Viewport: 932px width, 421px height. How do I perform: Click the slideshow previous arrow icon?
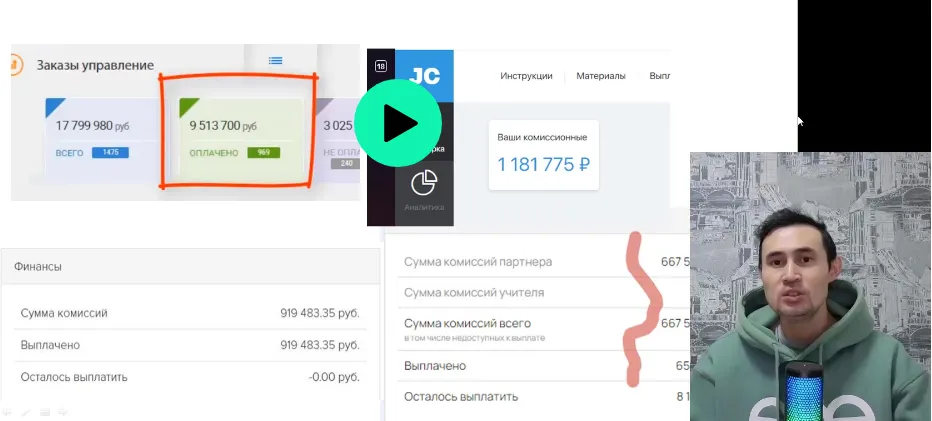click(x=8, y=411)
